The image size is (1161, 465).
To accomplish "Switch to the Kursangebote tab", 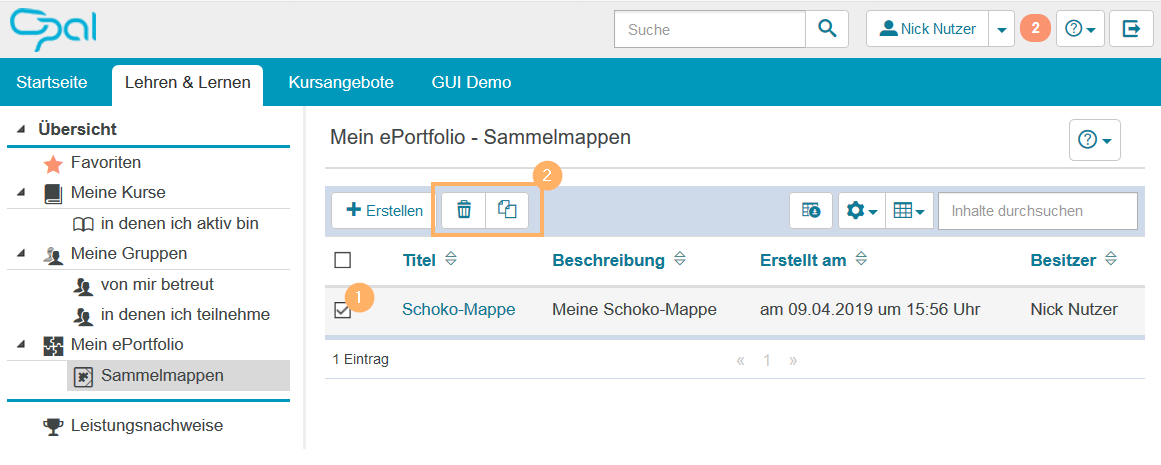I will tap(340, 82).
